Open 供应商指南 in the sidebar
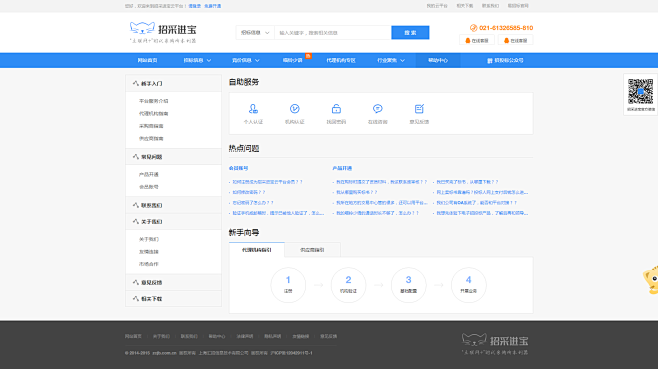The height and width of the screenshot is (369, 658). (x=151, y=139)
